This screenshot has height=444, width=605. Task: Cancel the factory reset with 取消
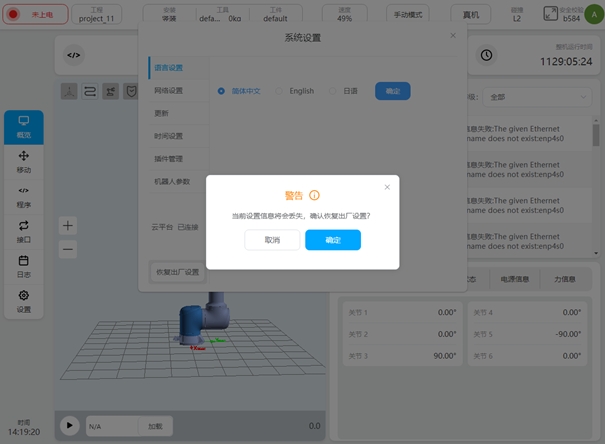coord(272,240)
